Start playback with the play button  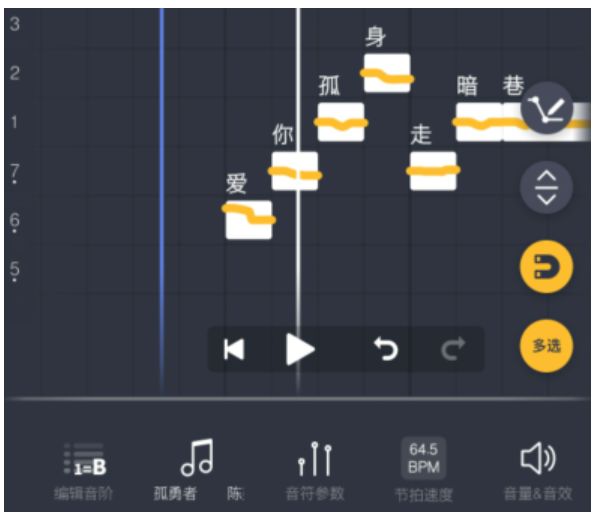pos(300,349)
